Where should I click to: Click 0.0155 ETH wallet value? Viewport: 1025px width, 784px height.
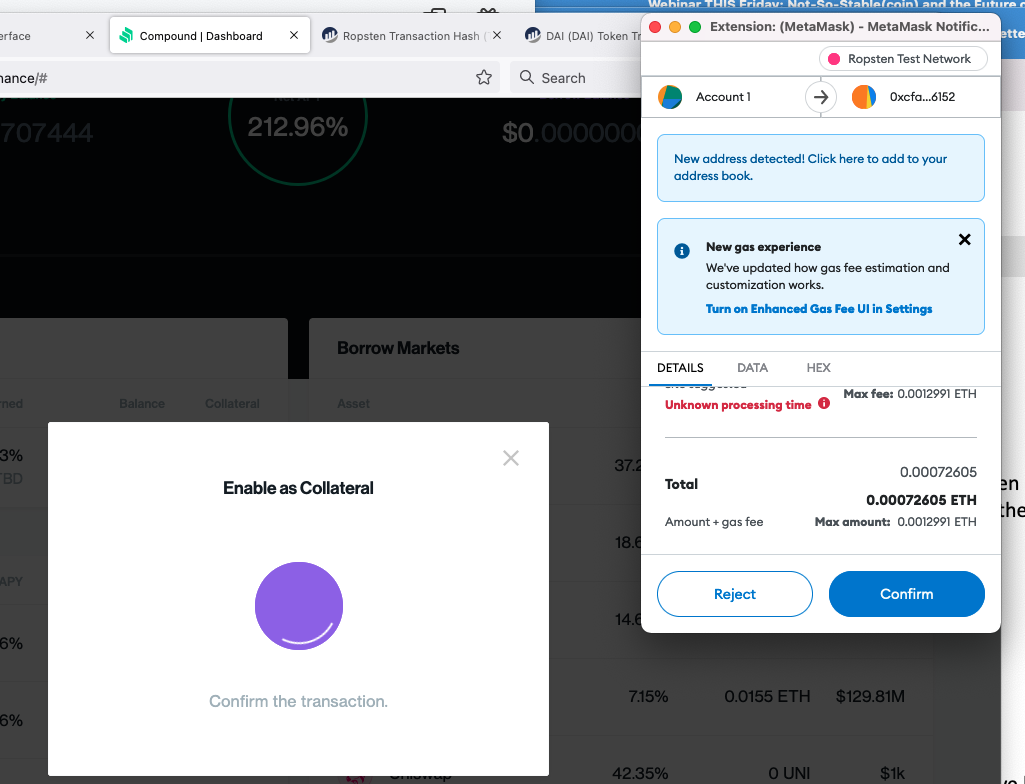point(767,696)
